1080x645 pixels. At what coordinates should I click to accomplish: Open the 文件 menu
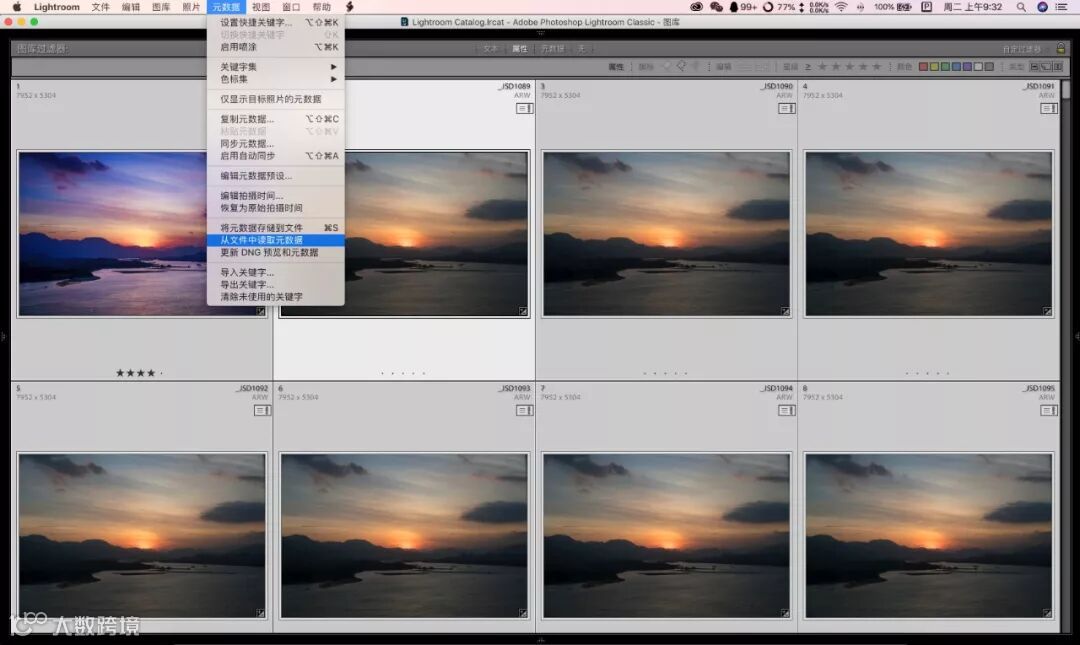point(101,7)
